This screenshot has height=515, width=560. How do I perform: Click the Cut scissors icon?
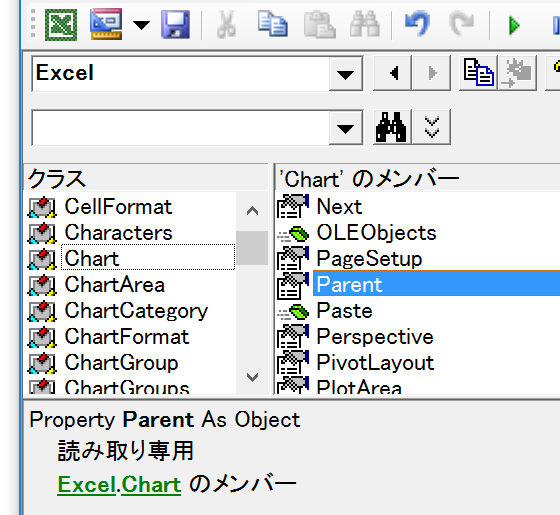227,24
